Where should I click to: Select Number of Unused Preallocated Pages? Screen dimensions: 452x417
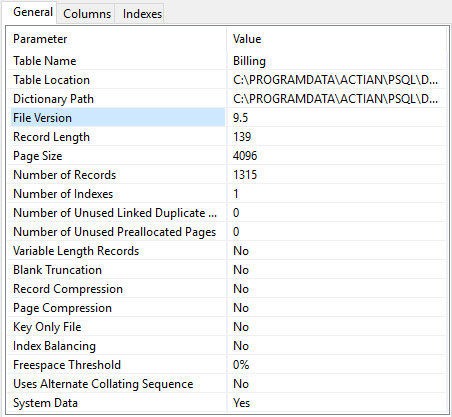pos(115,232)
